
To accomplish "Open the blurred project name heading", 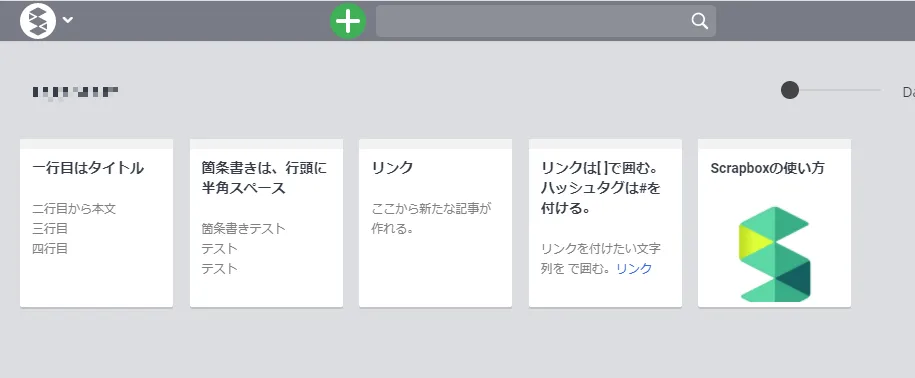I will pyautogui.click(x=75, y=92).
